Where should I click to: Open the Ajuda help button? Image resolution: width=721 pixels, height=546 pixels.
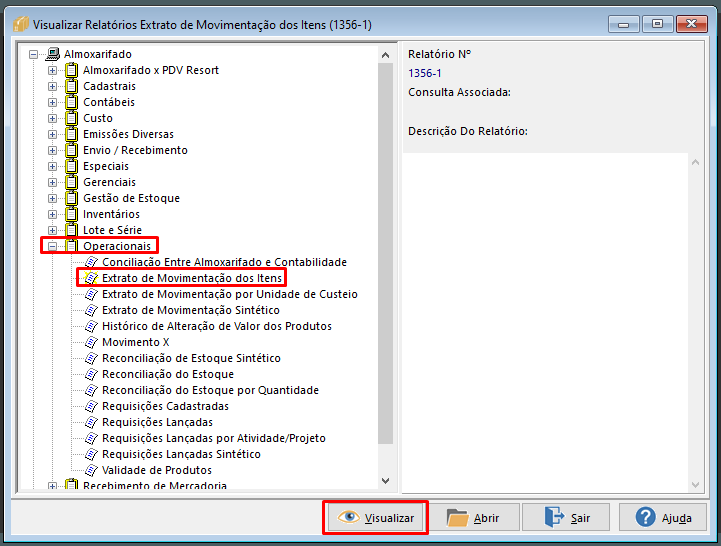tap(663, 517)
